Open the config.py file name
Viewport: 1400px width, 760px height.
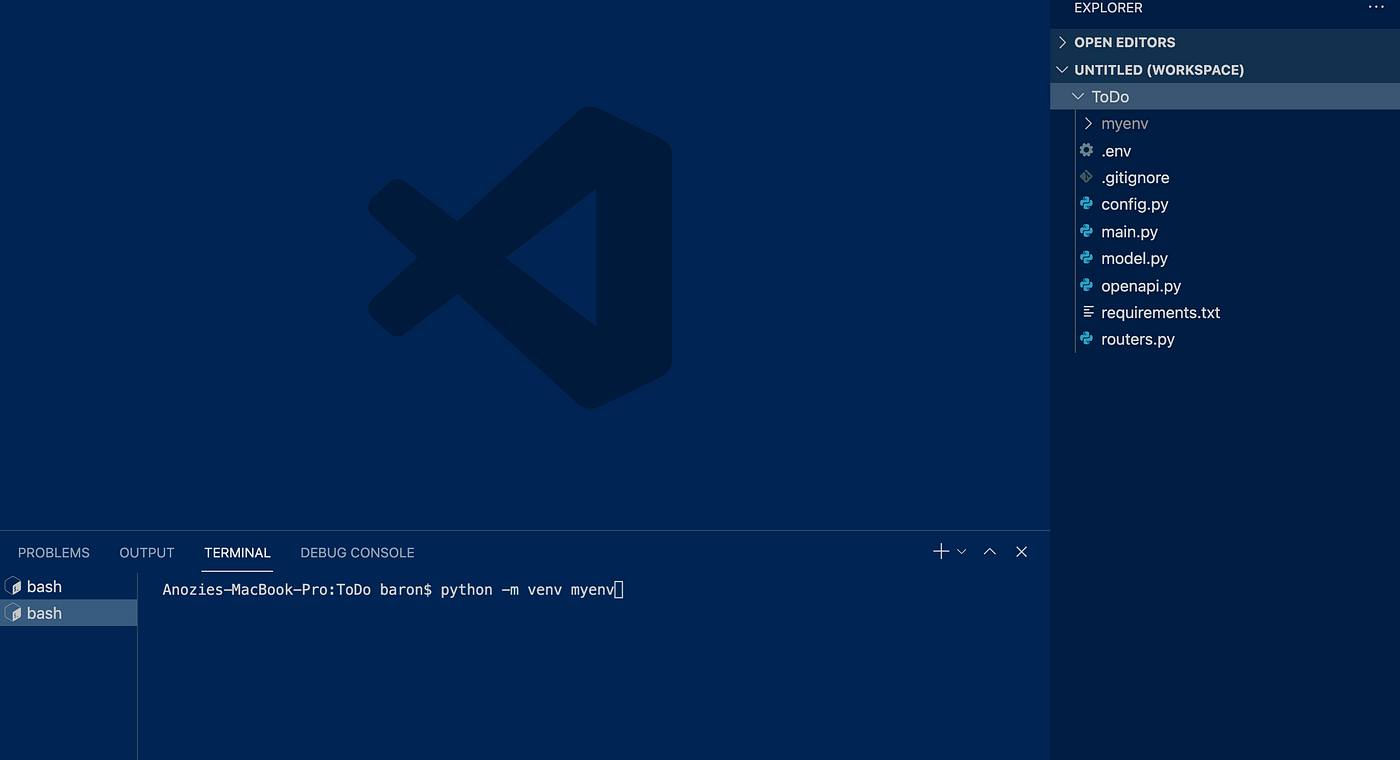pyautogui.click(x=1135, y=204)
